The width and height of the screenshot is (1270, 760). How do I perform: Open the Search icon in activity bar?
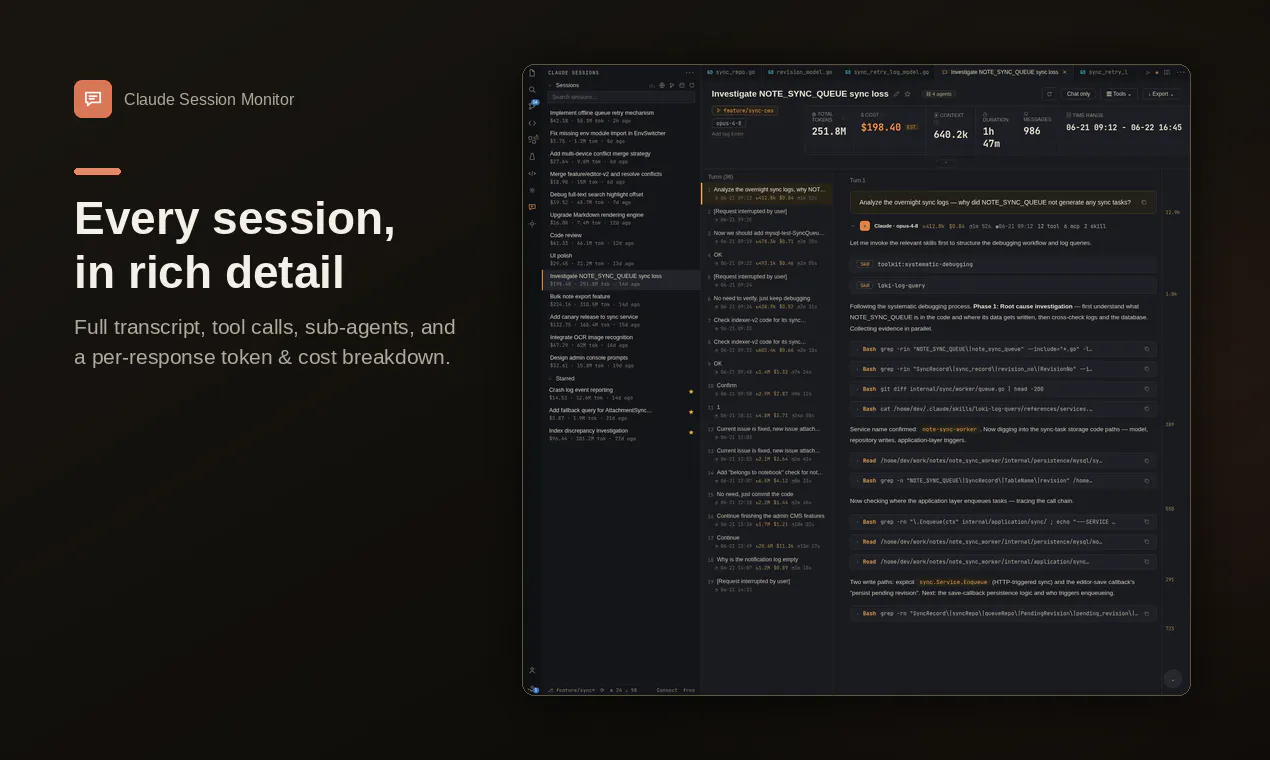532,89
